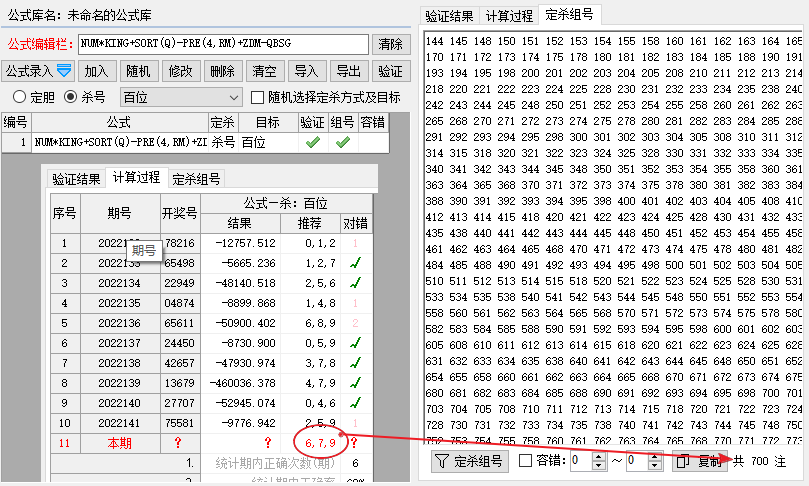
Task: Increase the second 容错 spinner value
Action: click(654, 457)
